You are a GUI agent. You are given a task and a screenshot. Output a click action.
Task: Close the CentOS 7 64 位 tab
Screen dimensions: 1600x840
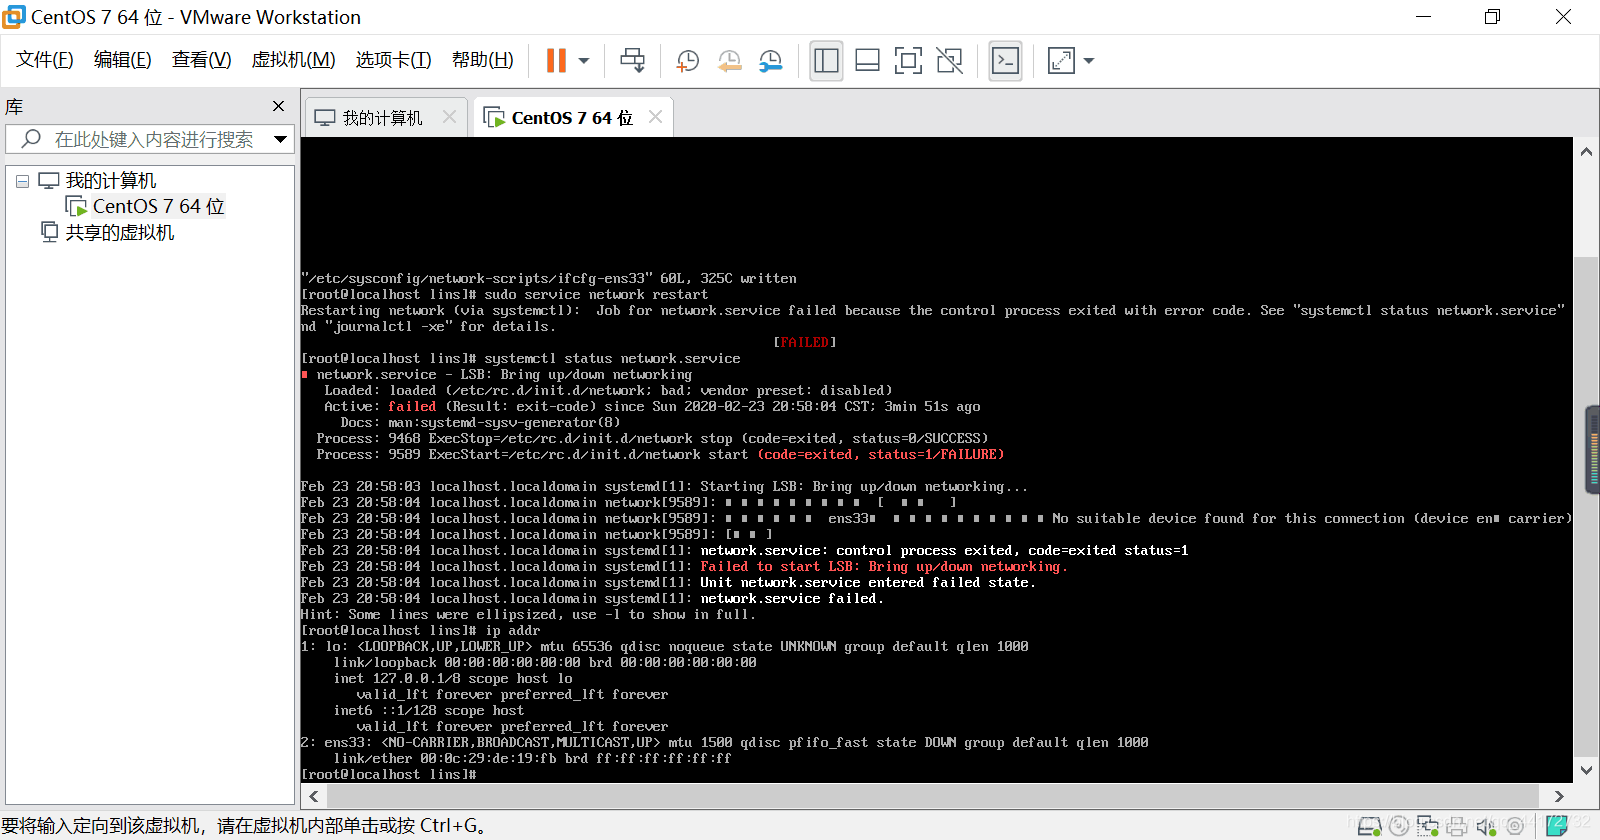pos(655,117)
